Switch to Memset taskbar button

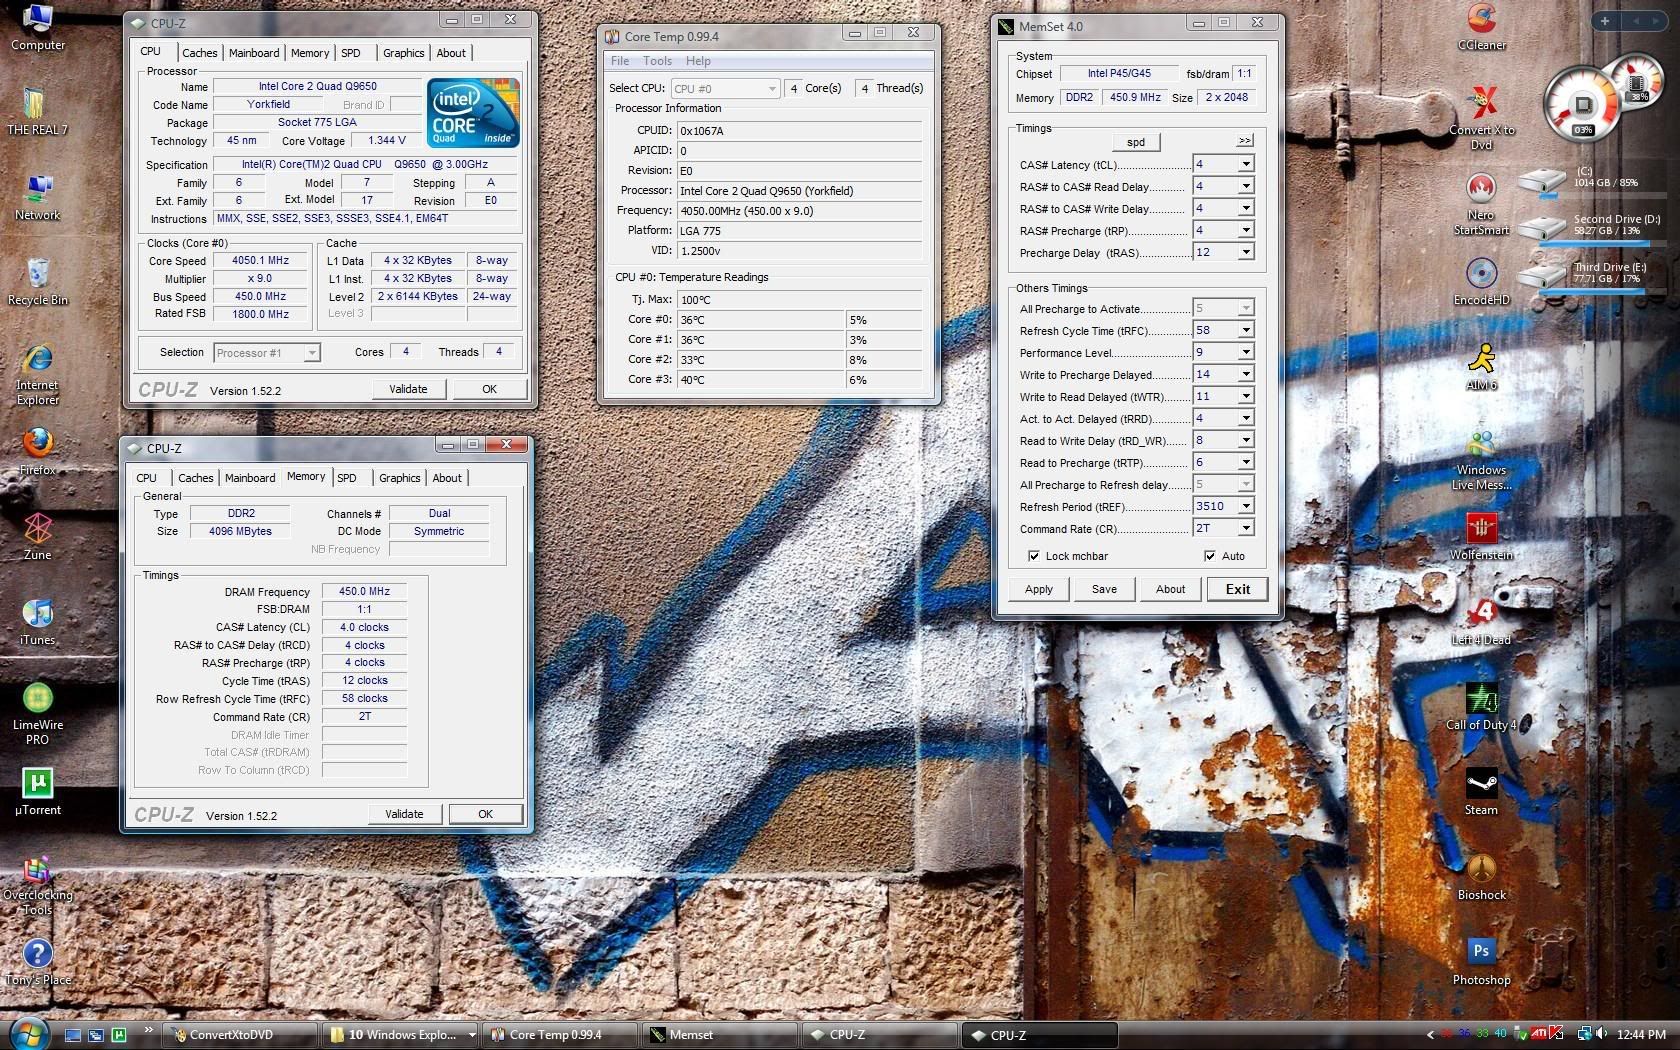tap(718, 1035)
